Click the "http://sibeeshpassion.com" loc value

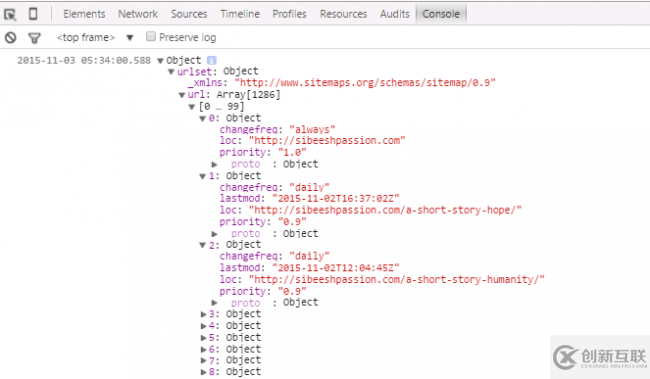tap(327, 141)
